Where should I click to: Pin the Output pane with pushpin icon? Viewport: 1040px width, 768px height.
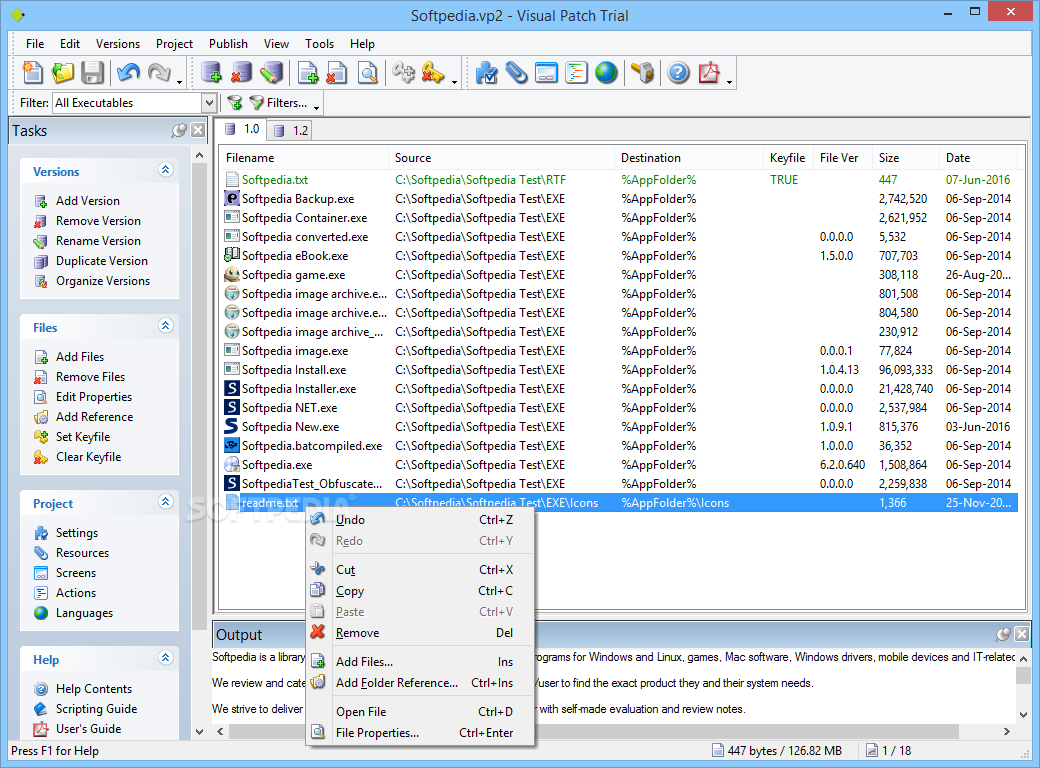tap(1004, 634)
